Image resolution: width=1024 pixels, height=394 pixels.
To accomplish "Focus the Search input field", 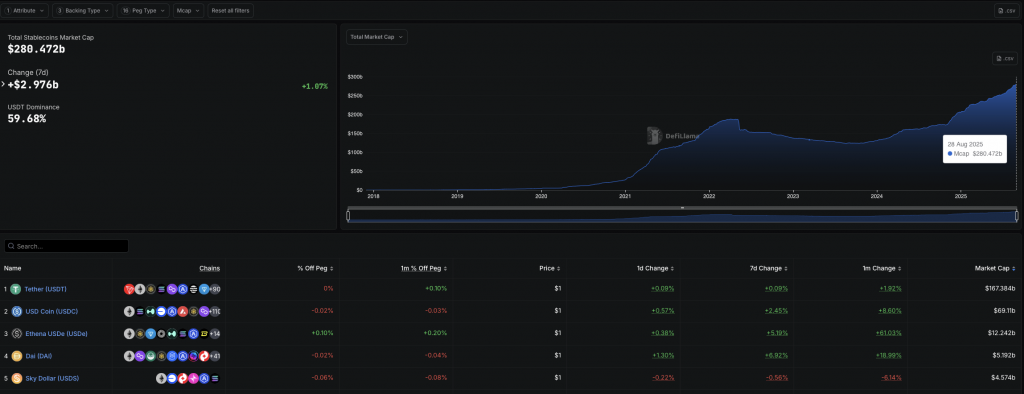I will [x=66, y=246].
